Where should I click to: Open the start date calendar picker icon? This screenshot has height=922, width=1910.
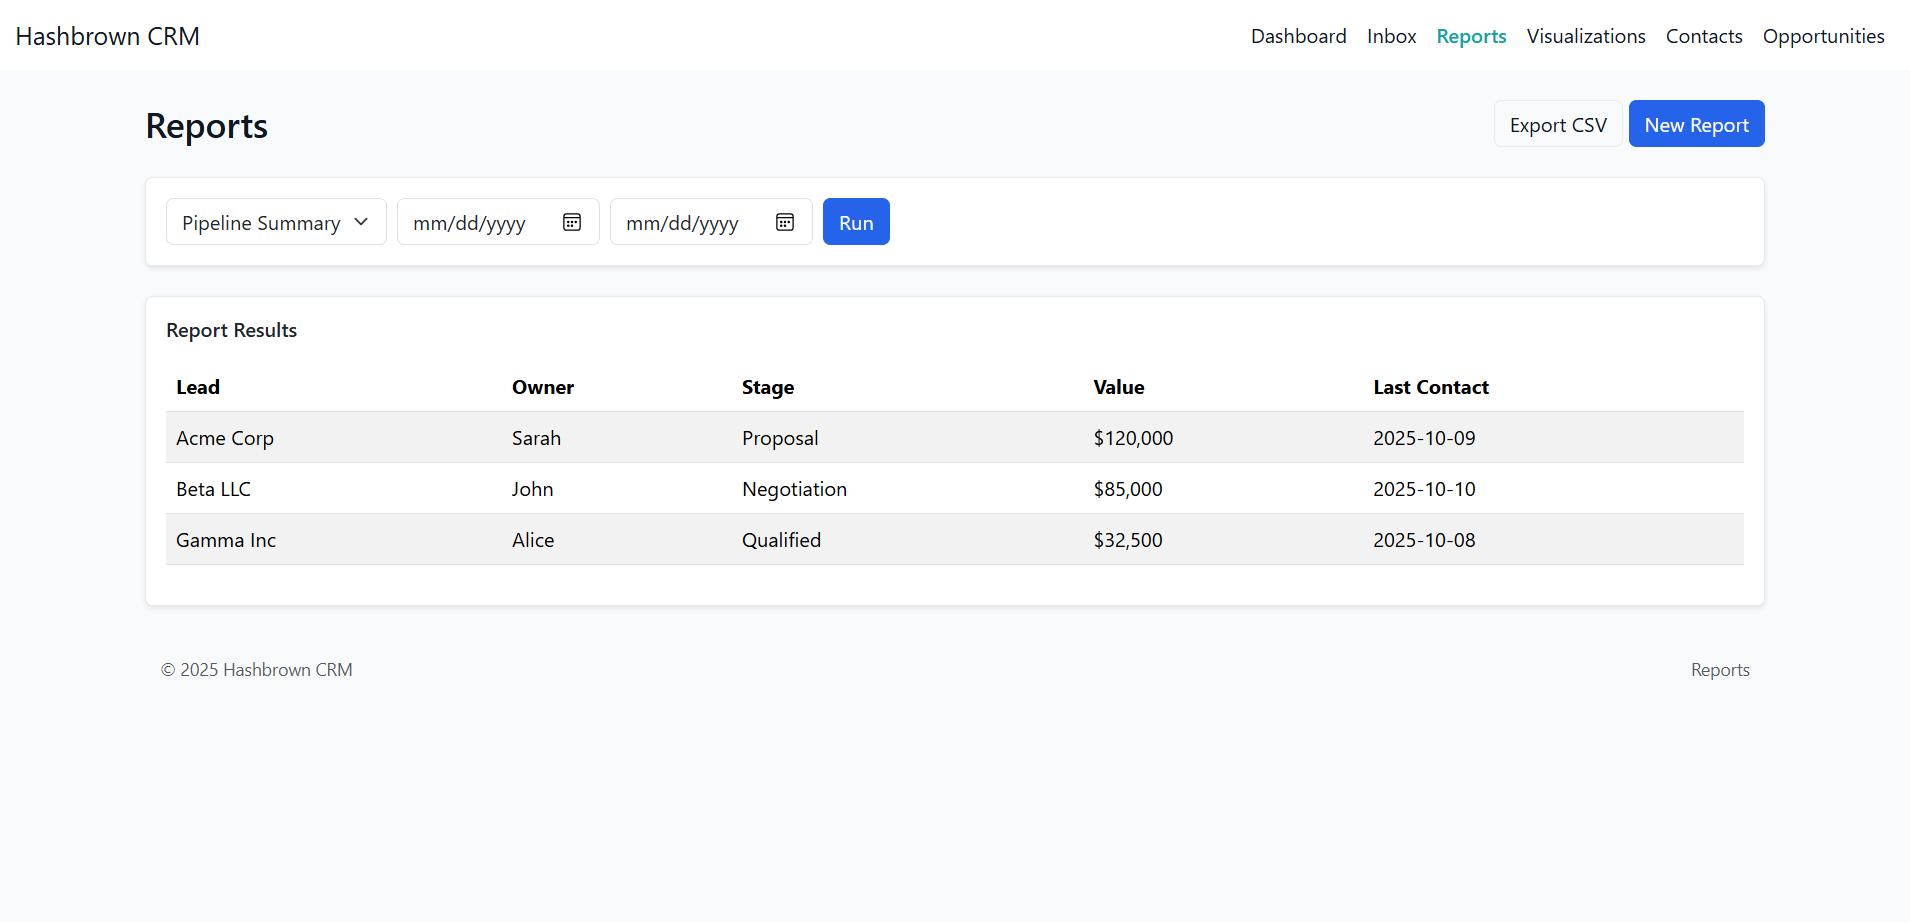(x=572, y=222)
